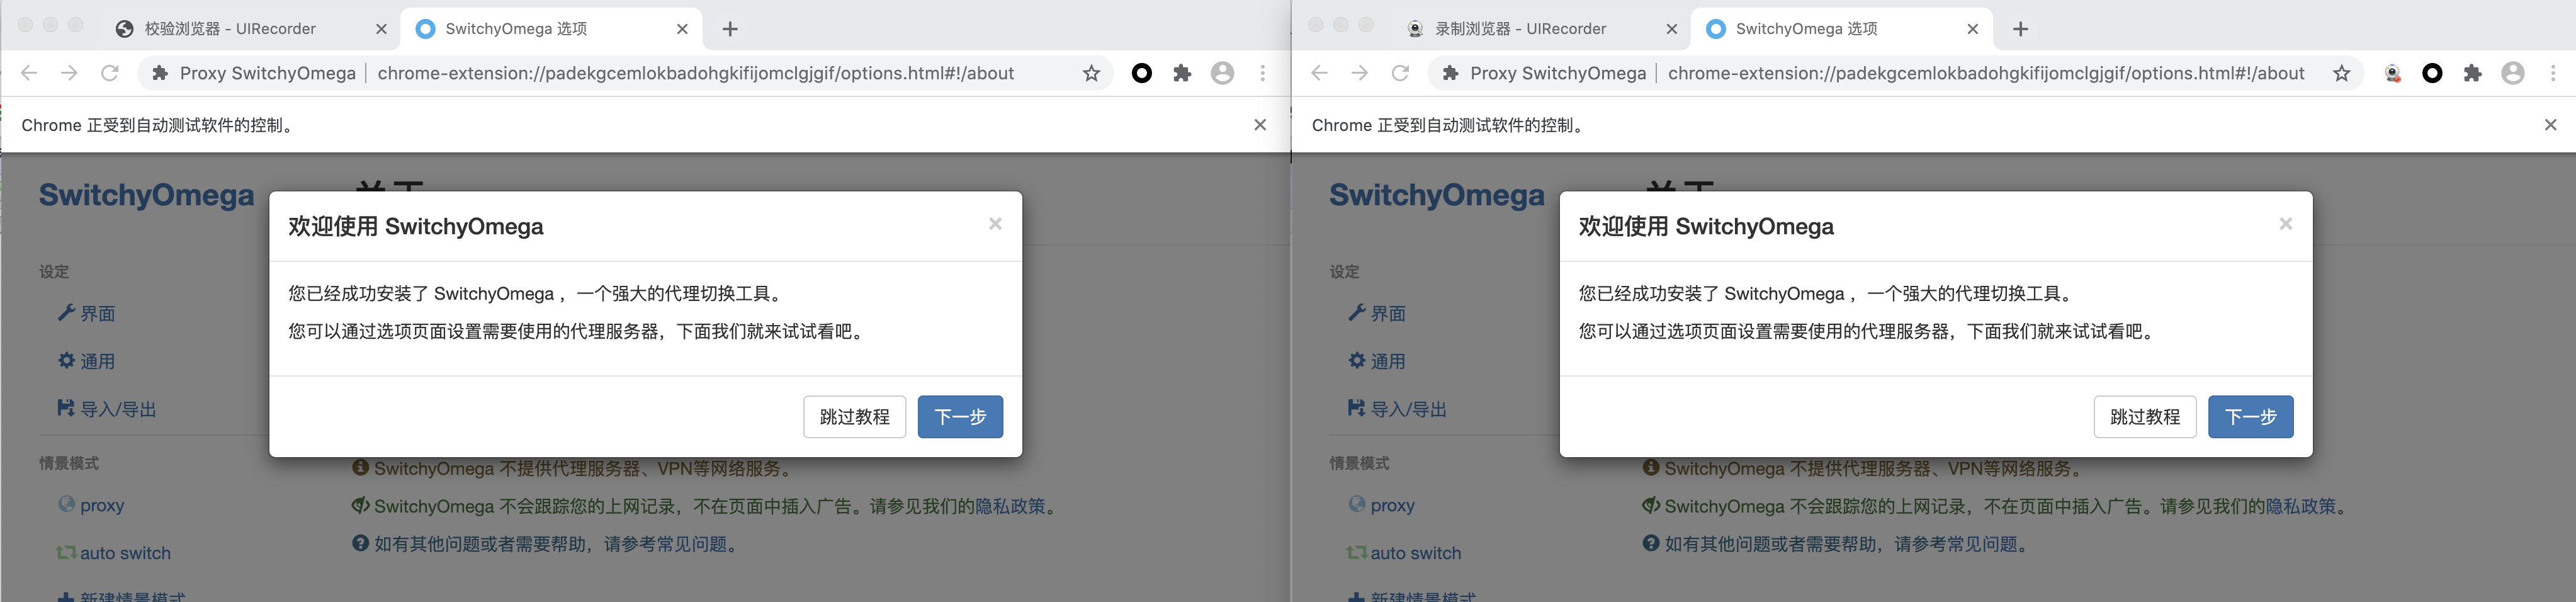Image resolution: width=2576 pixels, height=602 pixels.
Task: Click SwitchyOmega circle extension icon in left window
Action: [1141, 73]
